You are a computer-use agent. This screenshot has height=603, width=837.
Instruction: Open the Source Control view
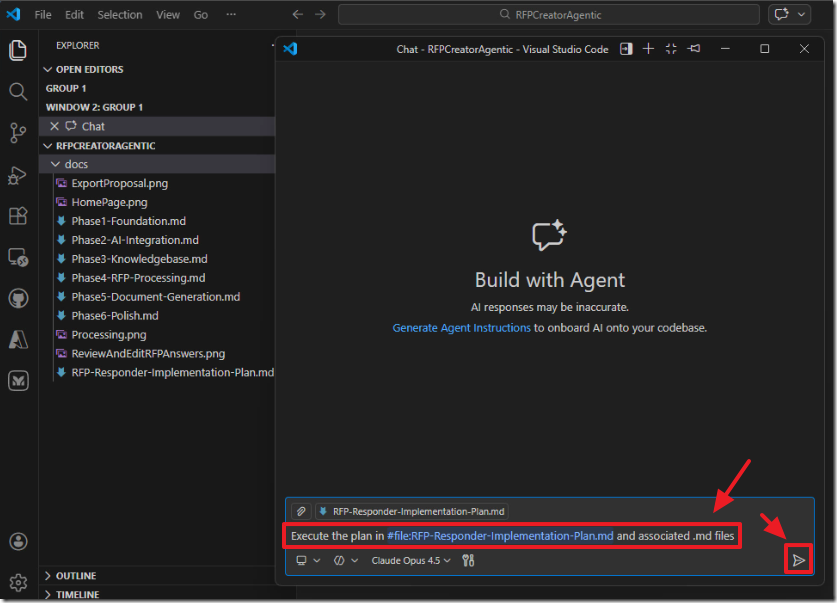[18, 132]
